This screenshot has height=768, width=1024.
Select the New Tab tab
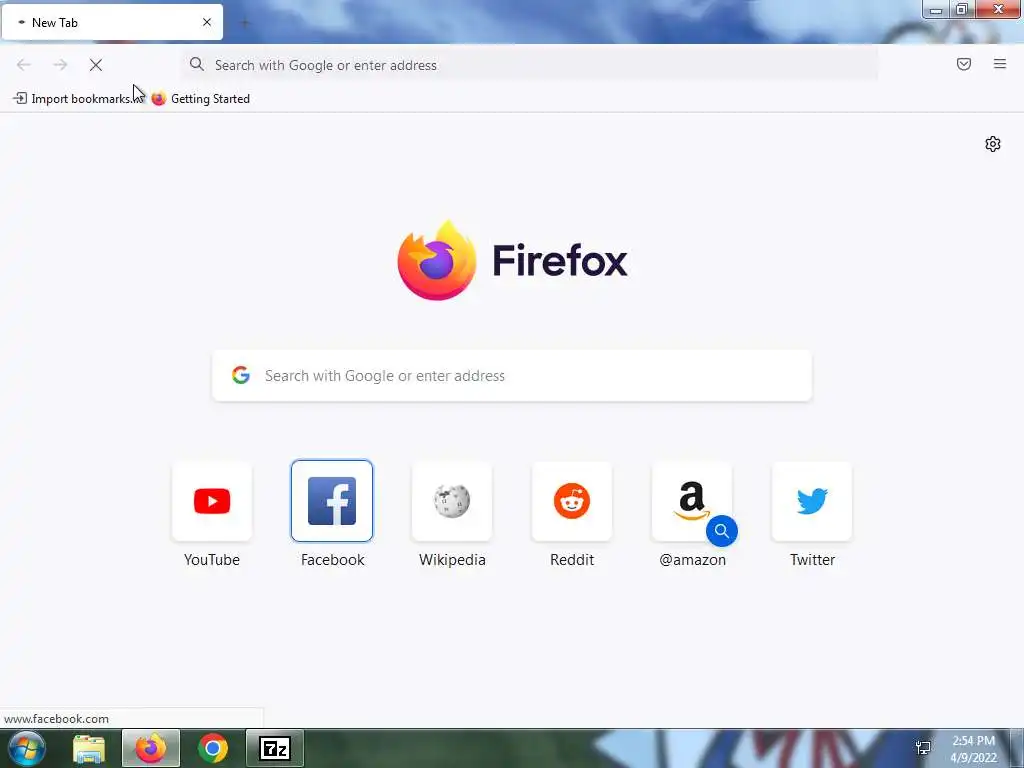tap(112, 22)
